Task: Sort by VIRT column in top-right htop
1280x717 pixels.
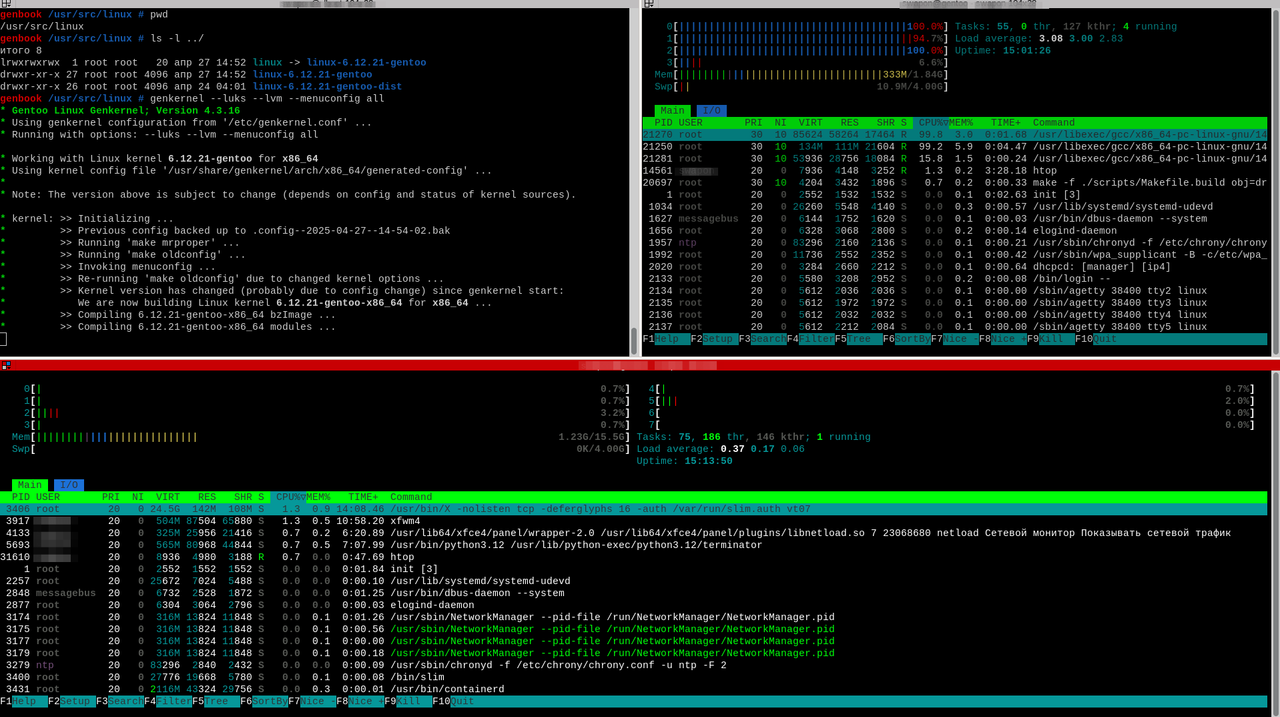Action: click(810, 123)
